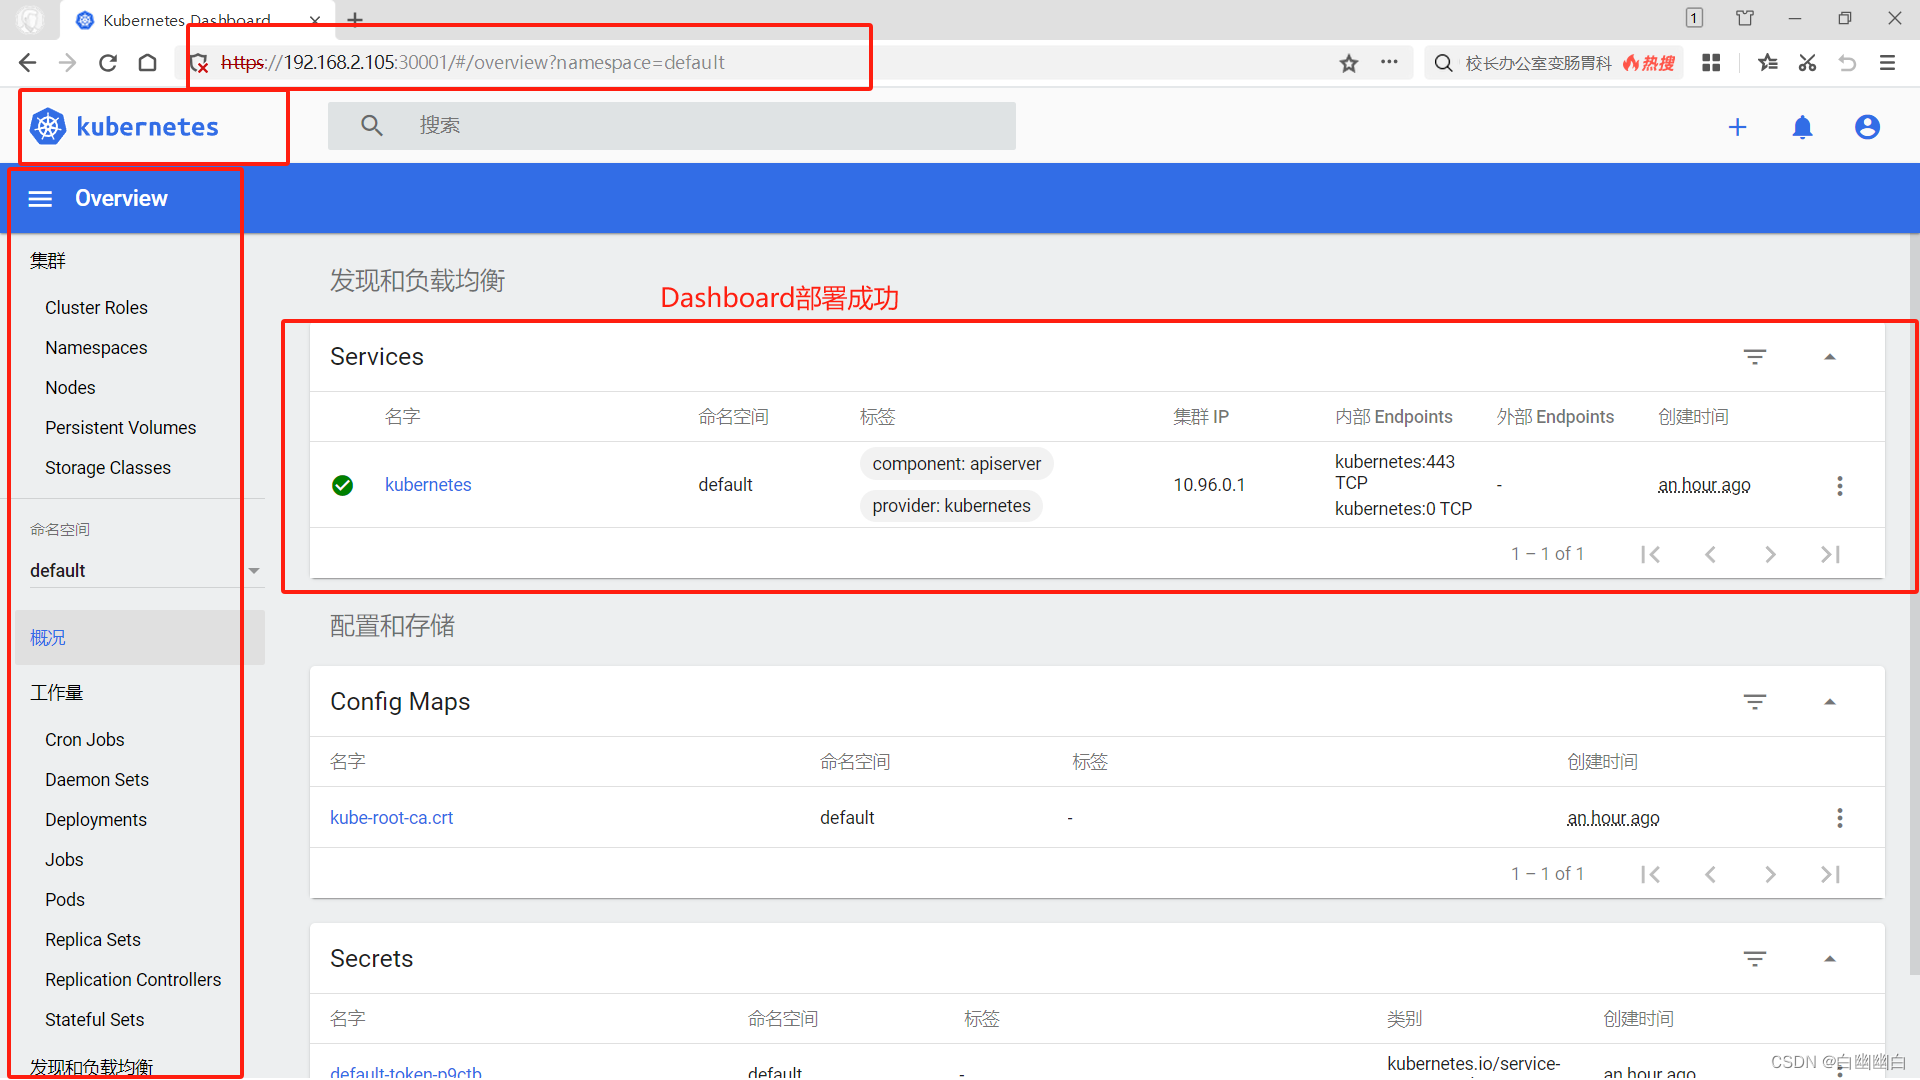Screen dimensions: 1920x1080
Task: Click the component: apiserver label chip
Action: [956, 464]
